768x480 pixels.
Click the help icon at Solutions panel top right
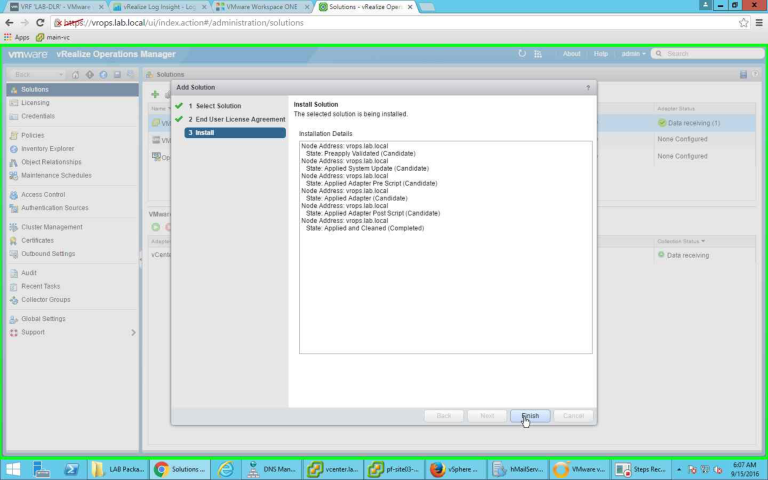[755, 74]
